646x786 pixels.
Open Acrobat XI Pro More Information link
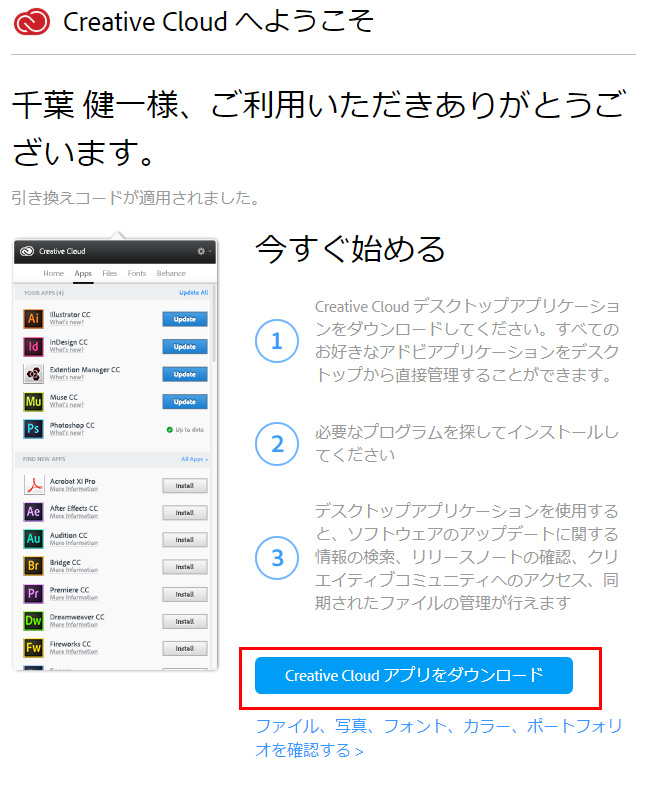(74, 489)
